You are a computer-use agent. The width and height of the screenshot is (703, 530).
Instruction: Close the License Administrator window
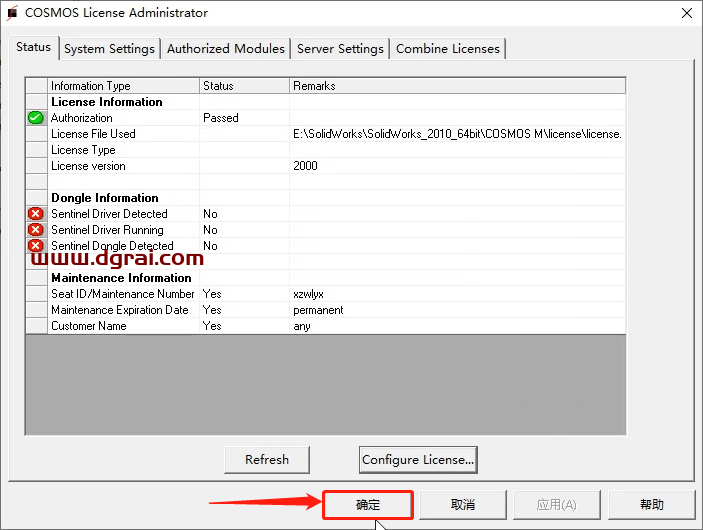point(686,13)
